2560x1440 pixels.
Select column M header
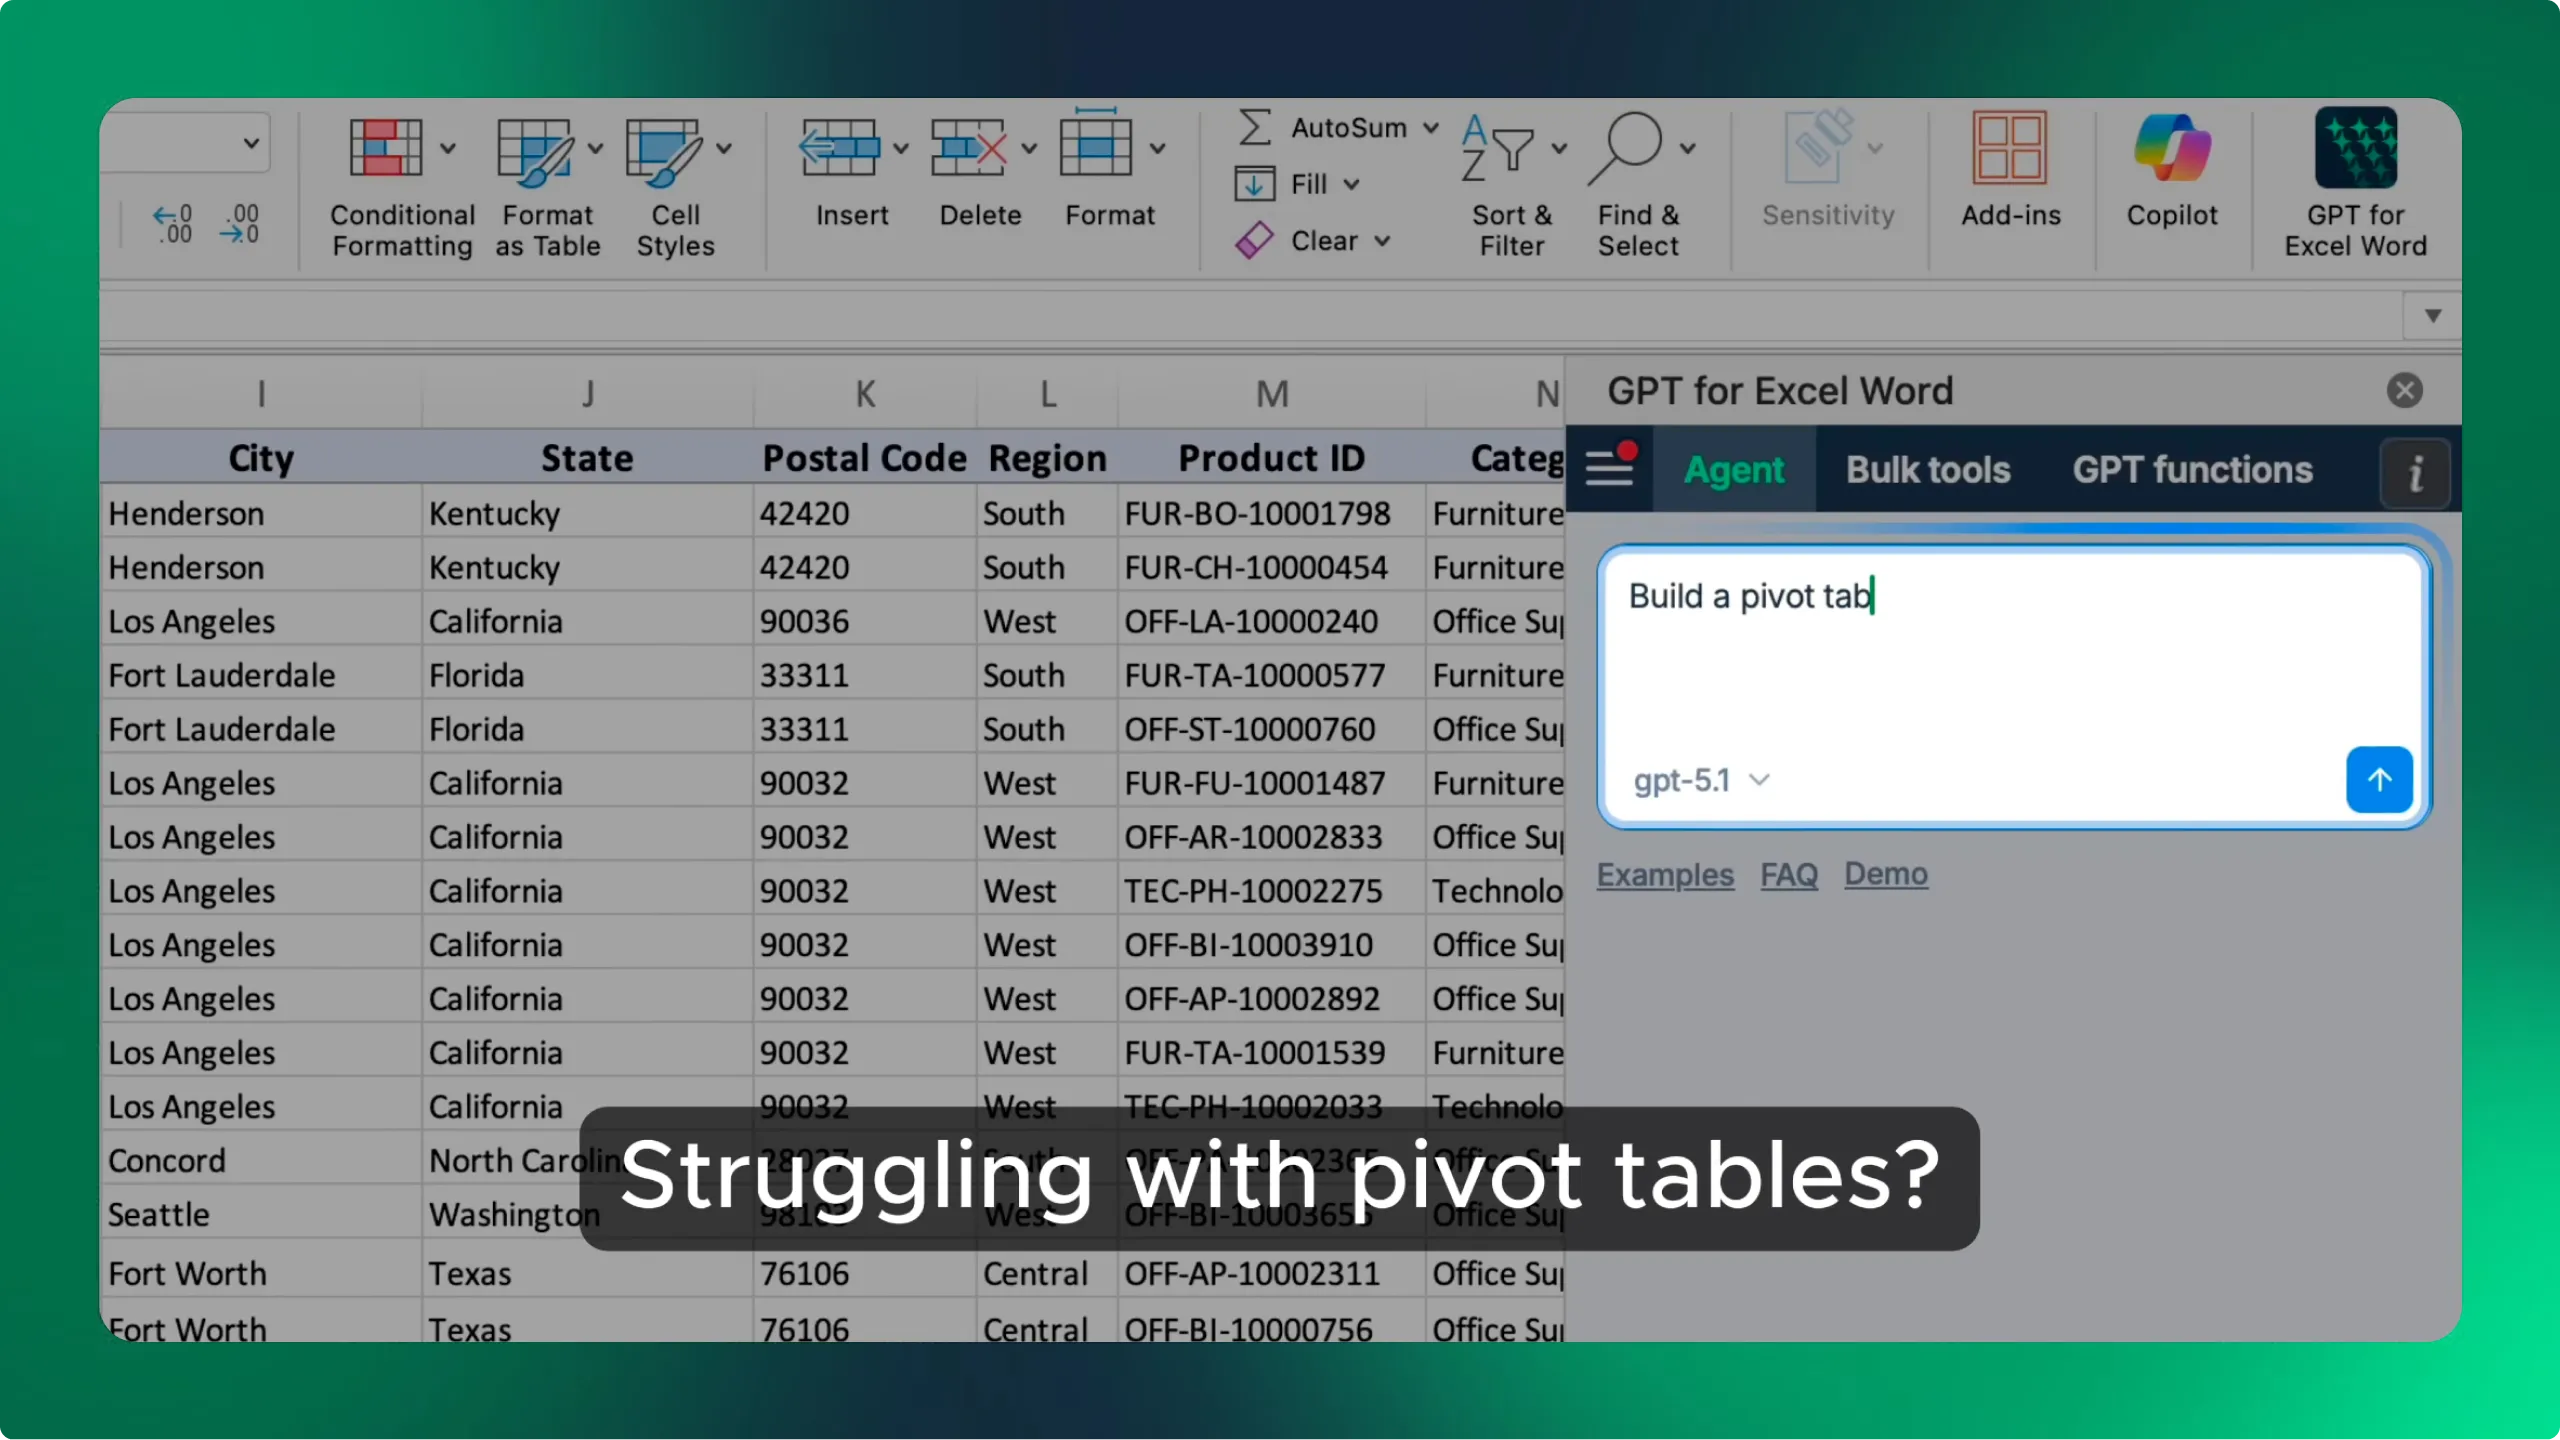pos(1271,394)
